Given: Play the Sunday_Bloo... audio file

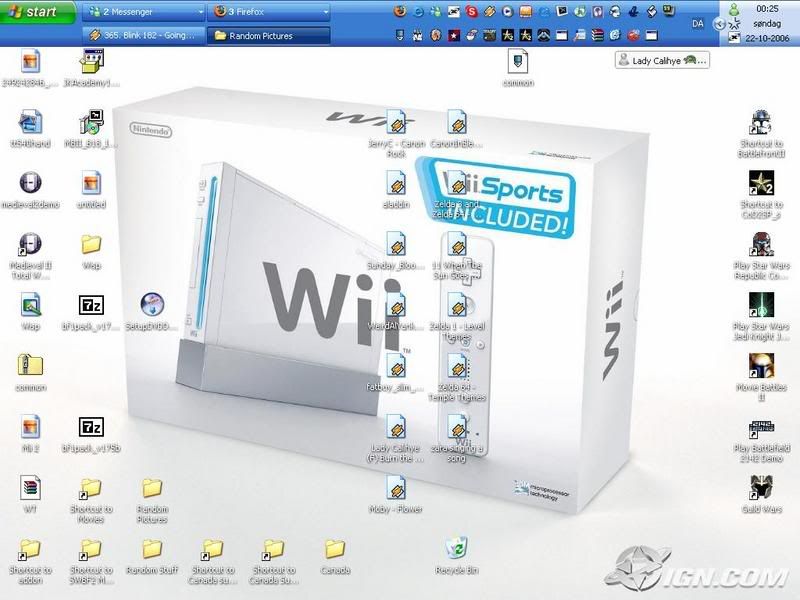Looking at the screenshot, I should pos(396,251).
